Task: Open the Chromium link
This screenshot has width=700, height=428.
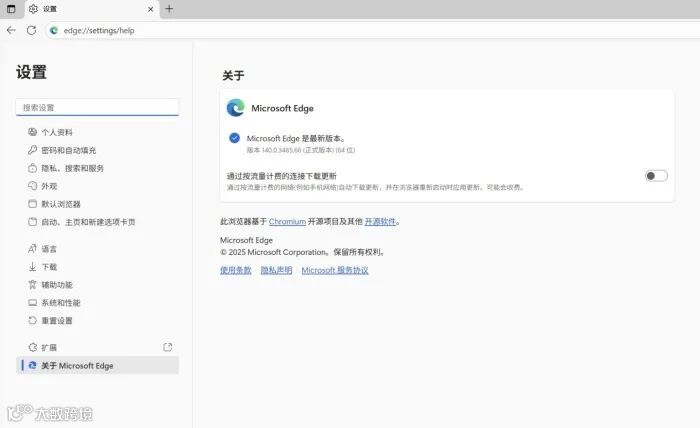Action: coord(287,221)
